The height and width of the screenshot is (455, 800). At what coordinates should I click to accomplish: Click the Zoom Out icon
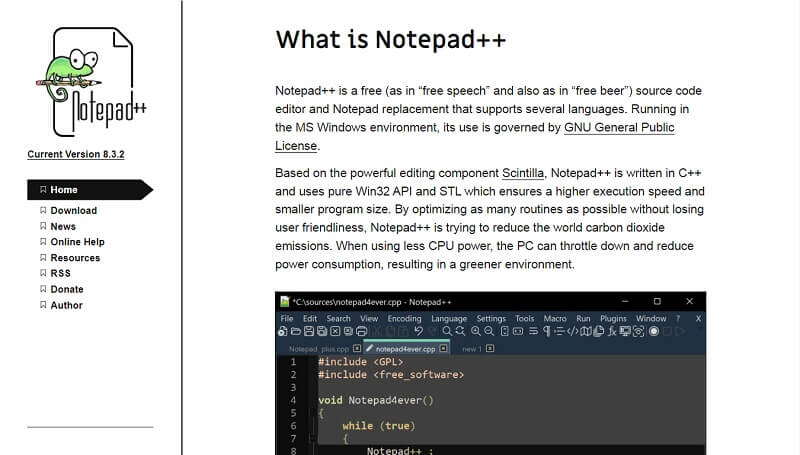click(x=489, y=332)
